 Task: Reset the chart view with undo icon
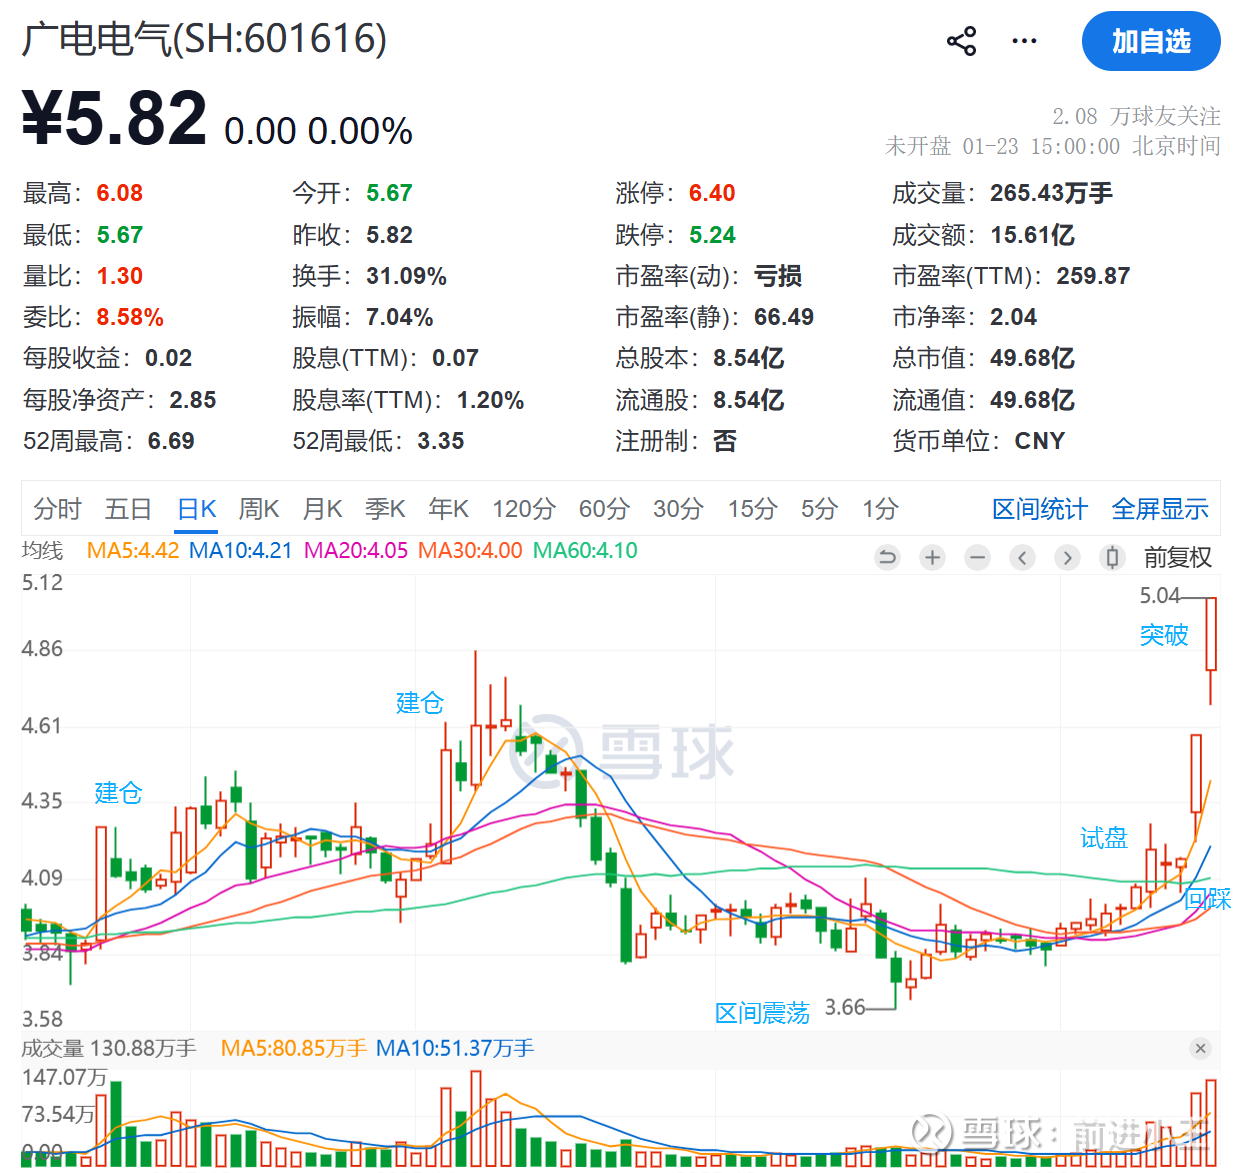click(887, 557)
